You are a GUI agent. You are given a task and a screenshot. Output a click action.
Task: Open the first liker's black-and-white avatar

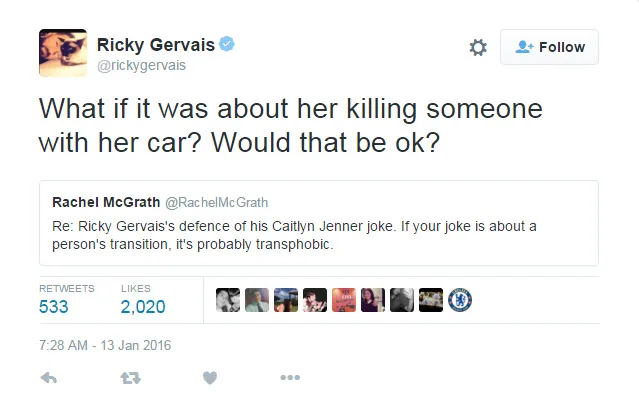tap(228, 300)
